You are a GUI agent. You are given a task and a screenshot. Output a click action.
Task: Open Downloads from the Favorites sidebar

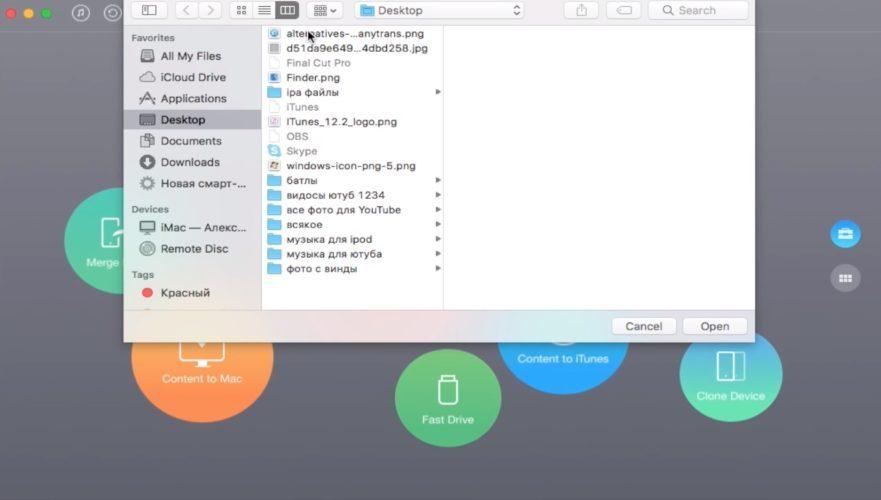tap(190, 162)
